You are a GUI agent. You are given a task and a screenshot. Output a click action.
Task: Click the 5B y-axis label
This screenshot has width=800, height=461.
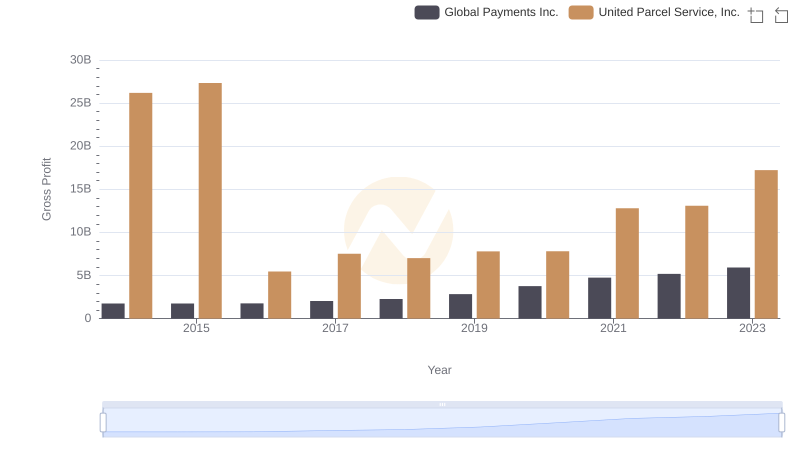84,275
